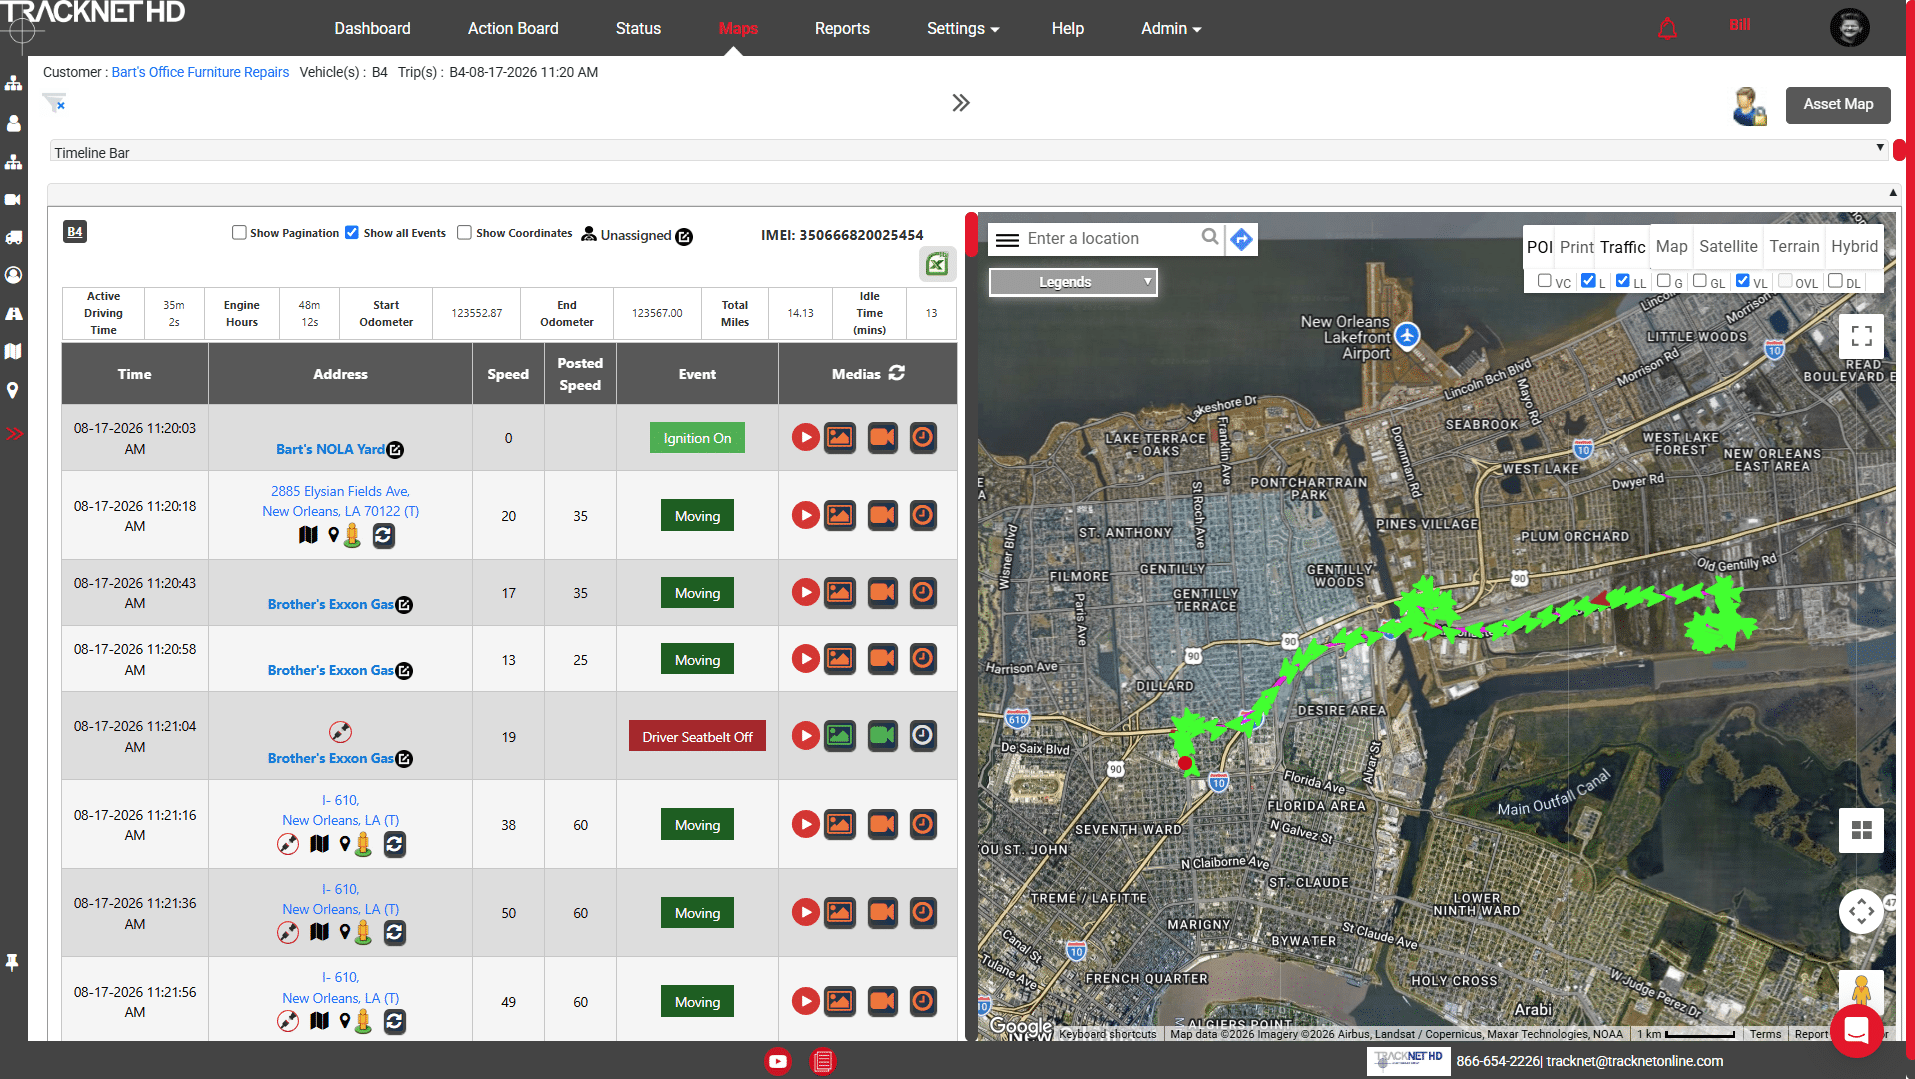Open the Legends dropdown on the map
1915x1079 pixels.
(1073, 282)
